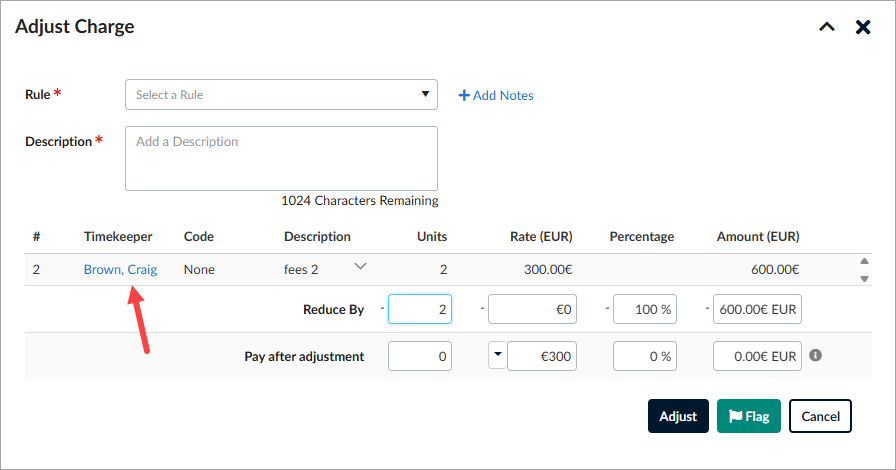Click Pay after adjustment 0.00€ EUR field
896x470 pixels.
(757, 356)
